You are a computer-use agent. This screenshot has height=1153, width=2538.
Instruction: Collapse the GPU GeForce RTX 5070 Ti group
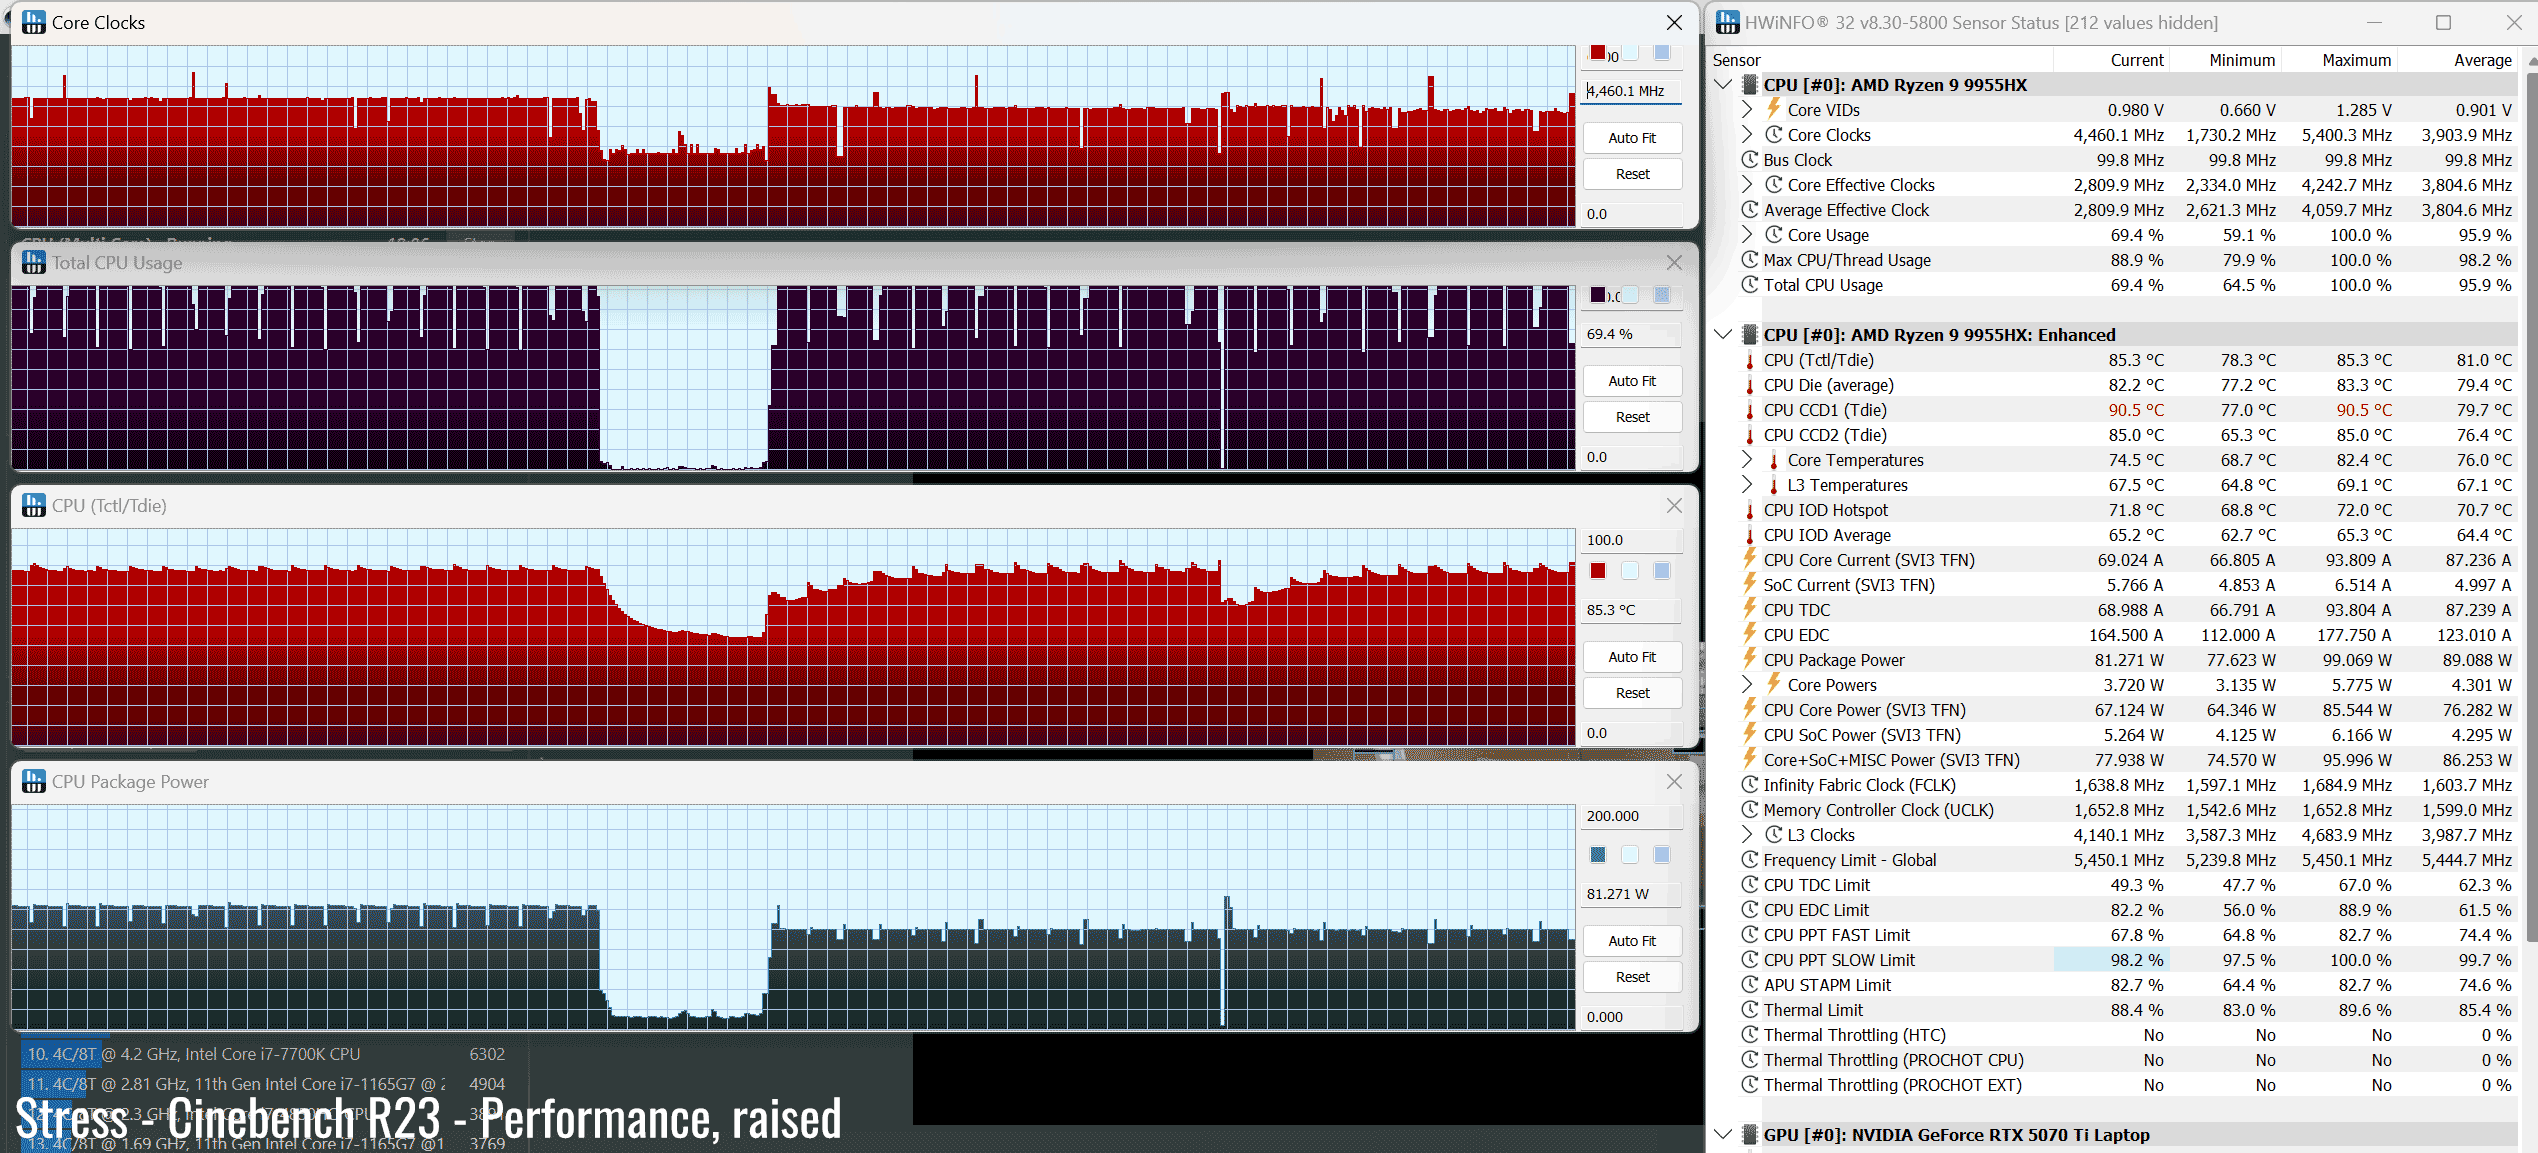(x=1723, y=1134)
